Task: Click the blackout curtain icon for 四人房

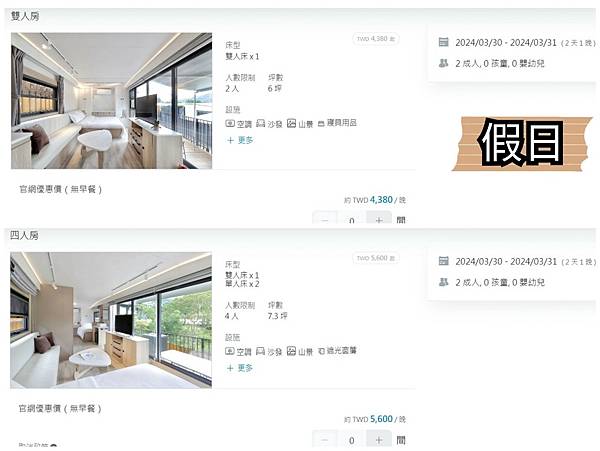Action: 321,351
